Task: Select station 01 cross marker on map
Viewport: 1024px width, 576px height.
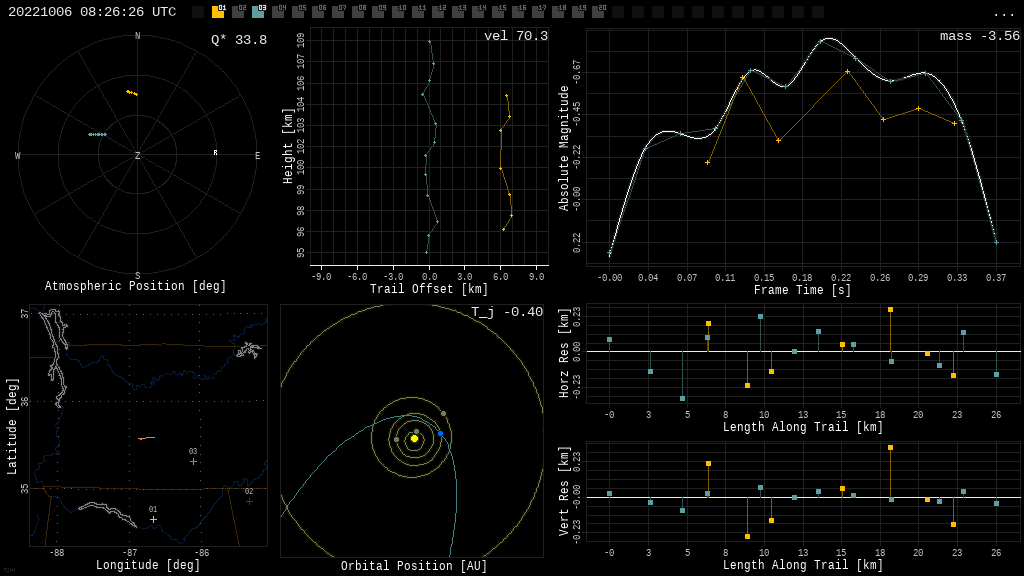Action: click(153, 519)
